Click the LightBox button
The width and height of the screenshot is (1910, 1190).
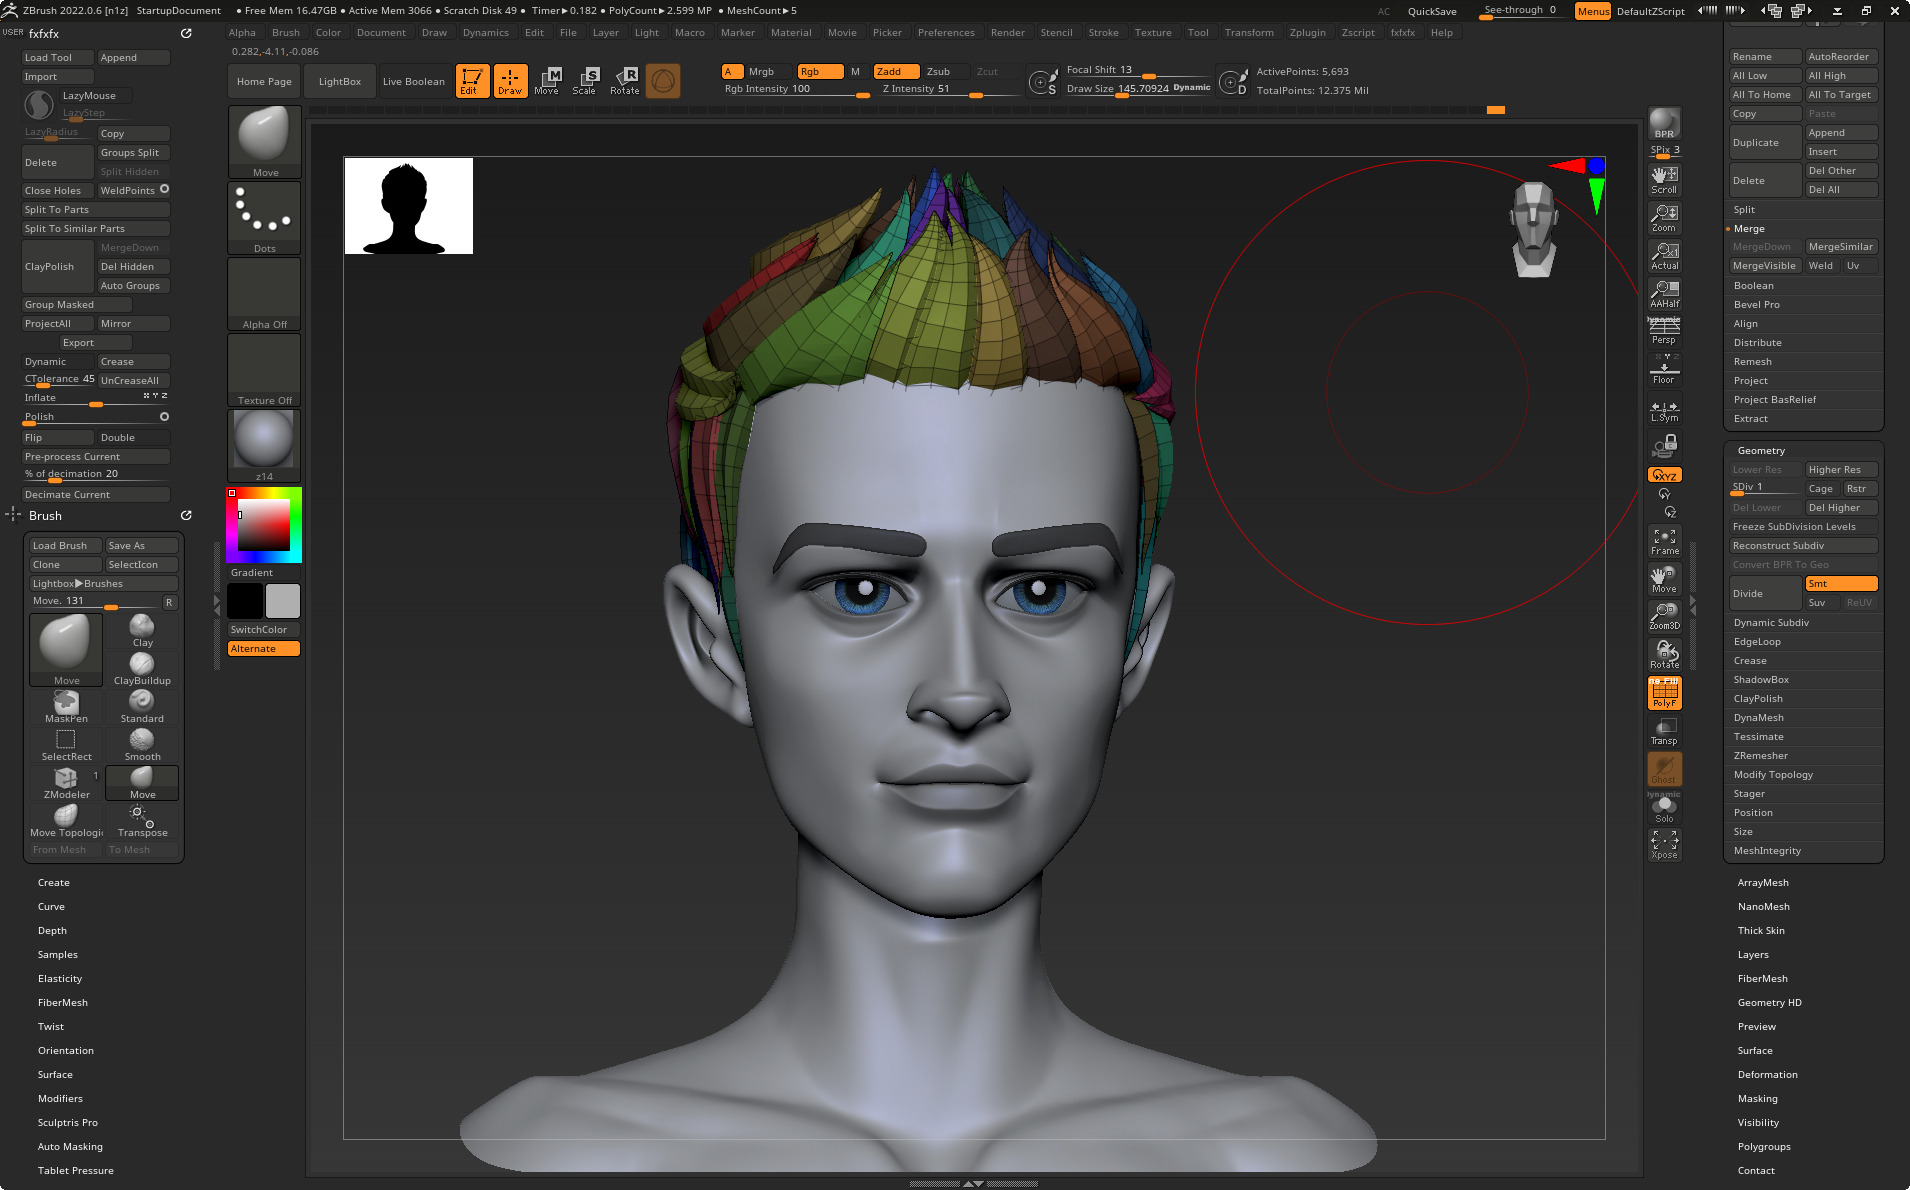click(339, 82)
